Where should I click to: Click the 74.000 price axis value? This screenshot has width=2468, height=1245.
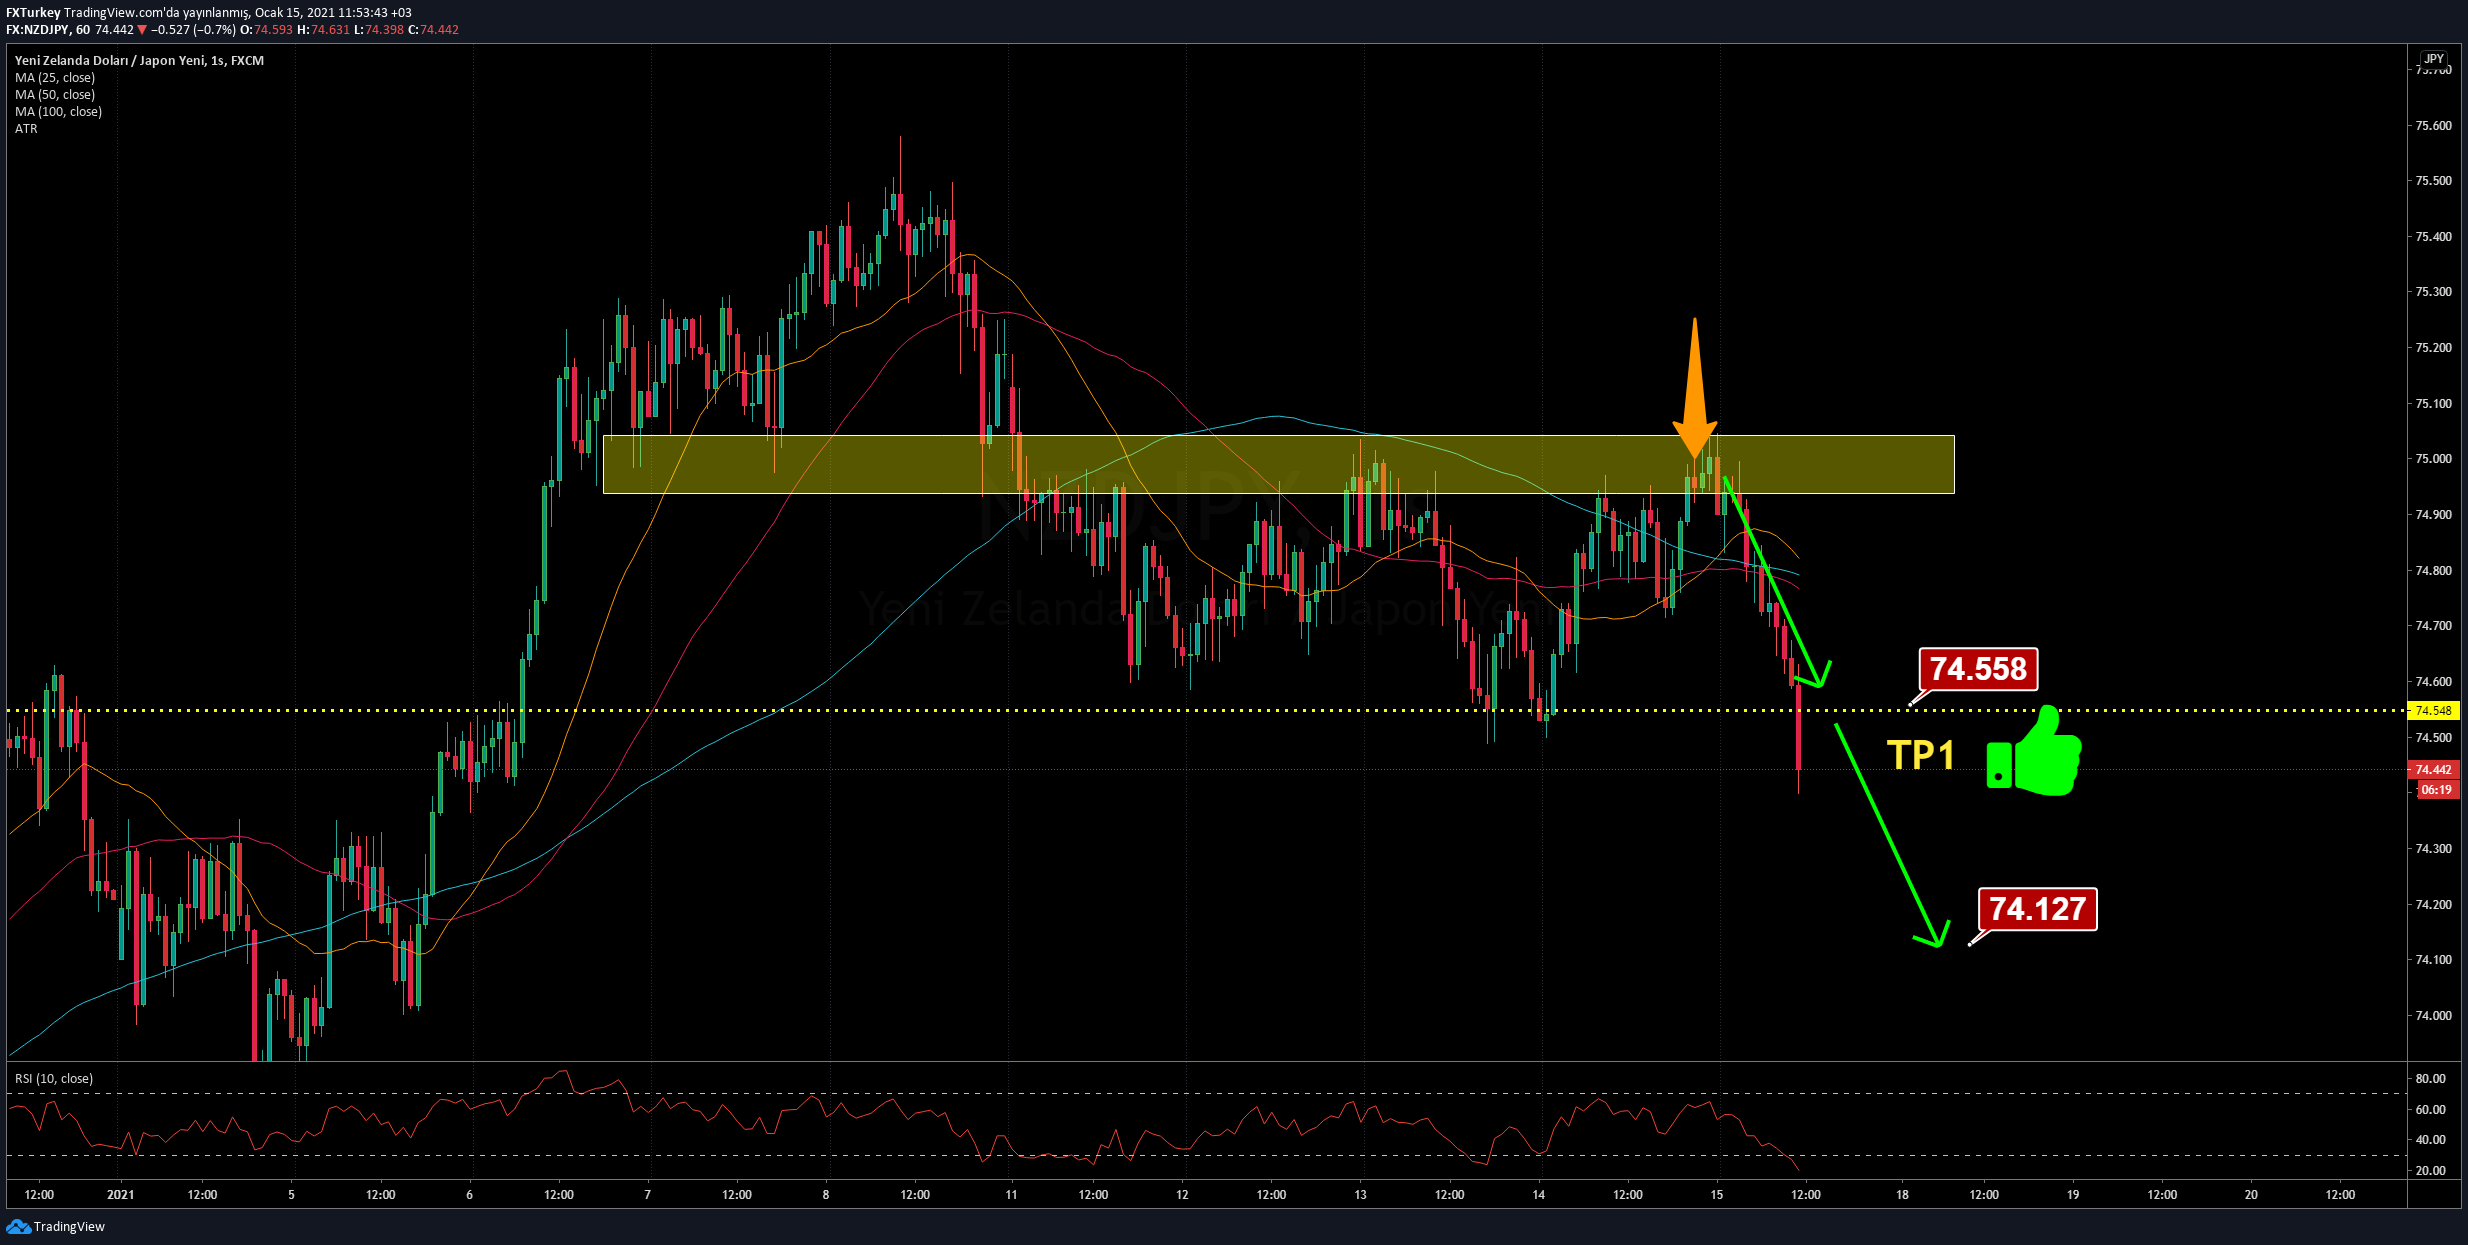(x=2433, y=1016)
